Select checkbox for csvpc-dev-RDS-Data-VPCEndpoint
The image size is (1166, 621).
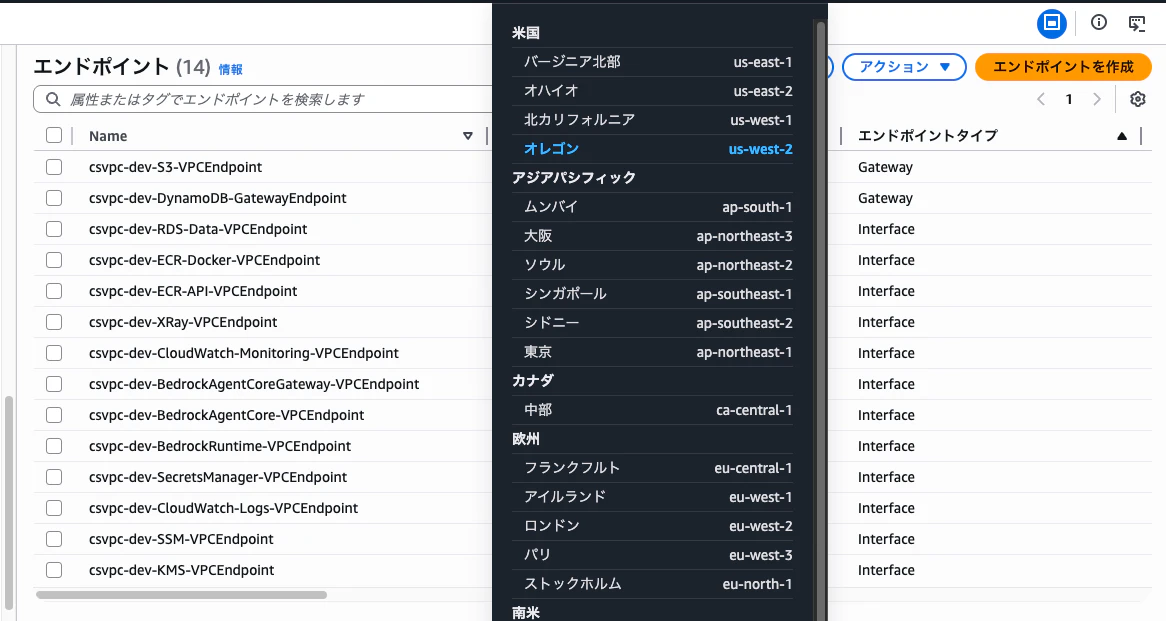[x=54, y=229]
